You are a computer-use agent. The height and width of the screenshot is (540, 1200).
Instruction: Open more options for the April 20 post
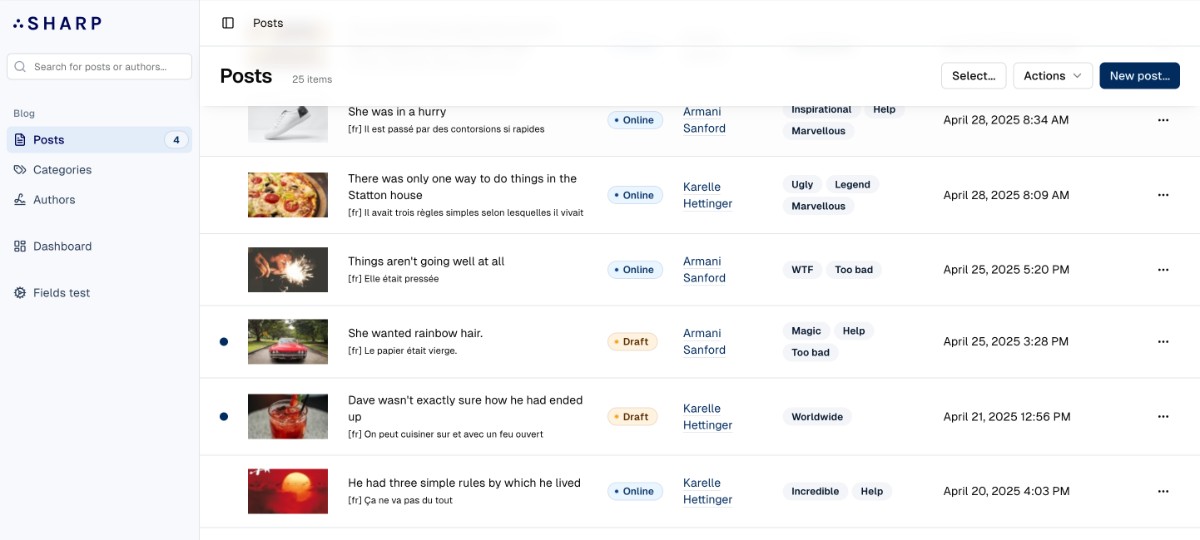[x=1163, y=491]
